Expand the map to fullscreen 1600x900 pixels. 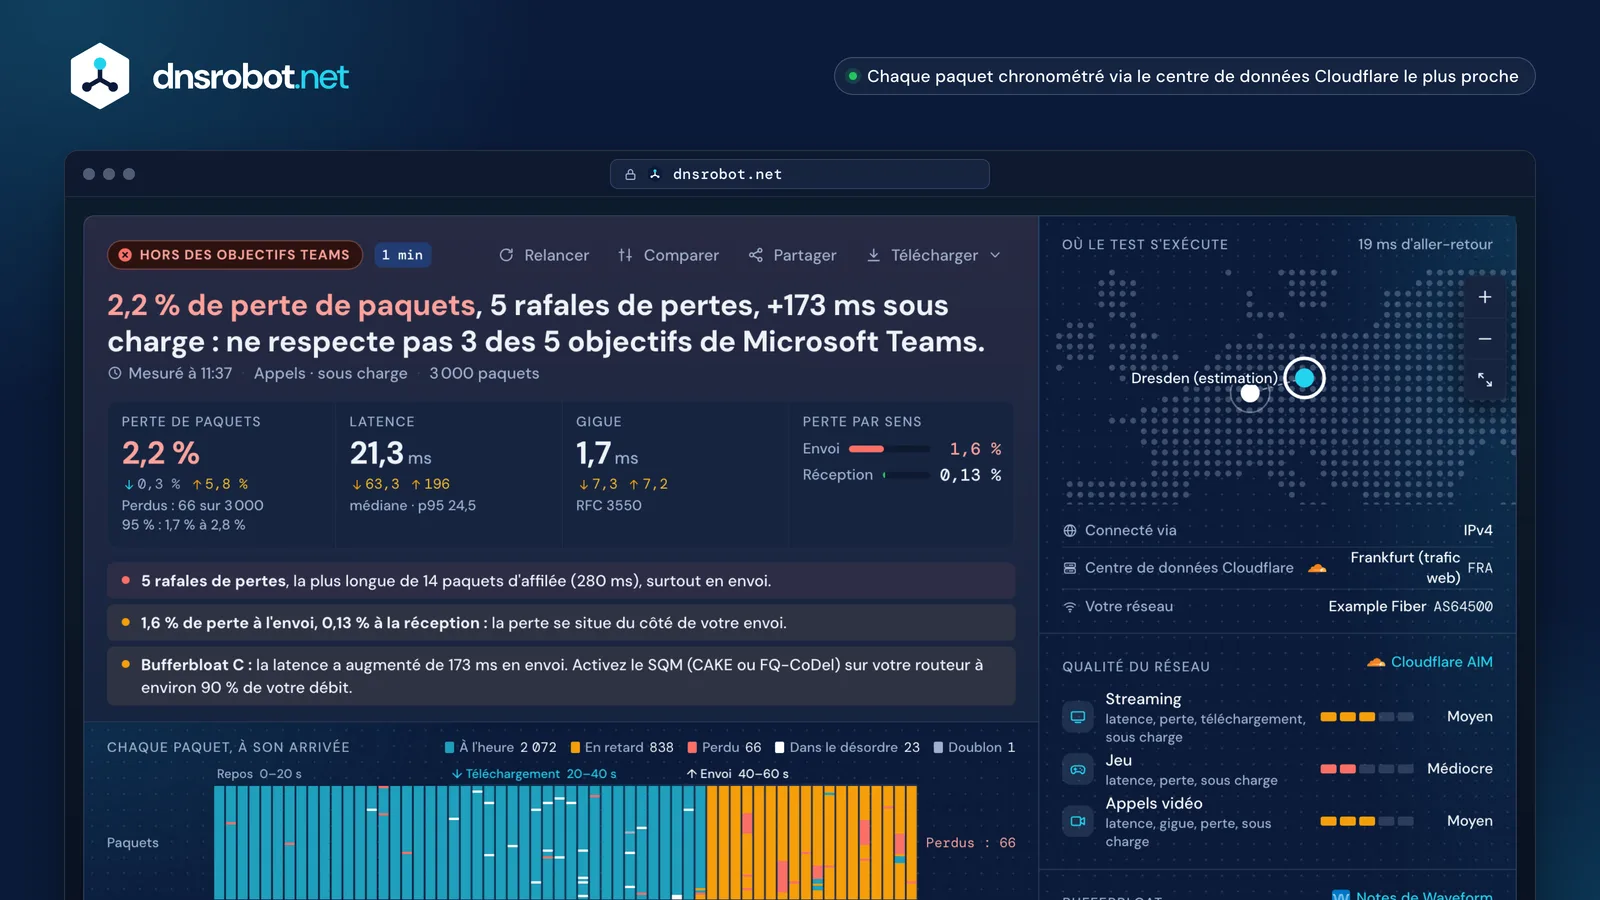click(1485, 380)
